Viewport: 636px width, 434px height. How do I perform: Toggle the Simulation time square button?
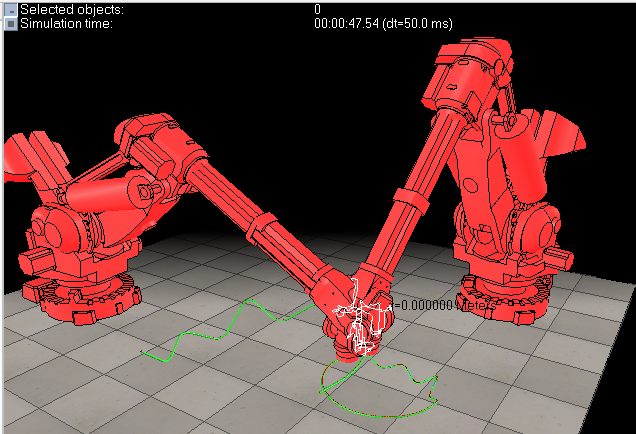(10, 22)
